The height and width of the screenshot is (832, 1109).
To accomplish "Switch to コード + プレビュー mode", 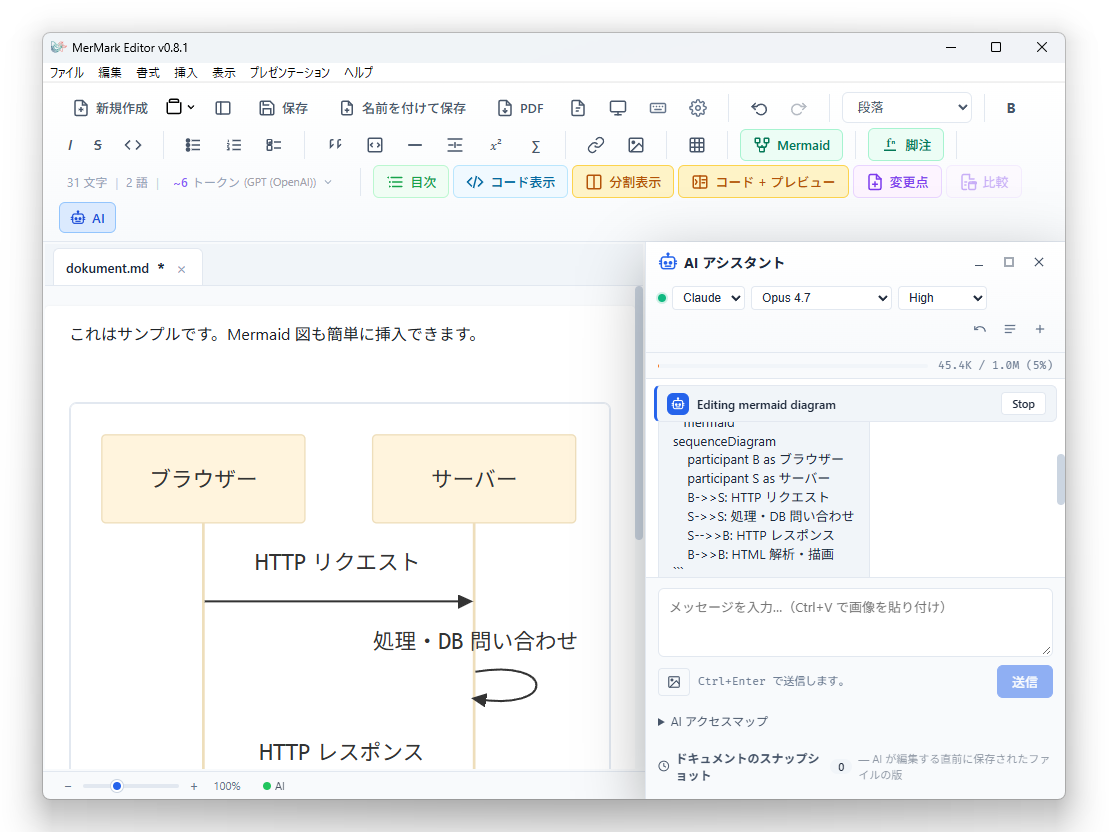I will coord(763,182).
